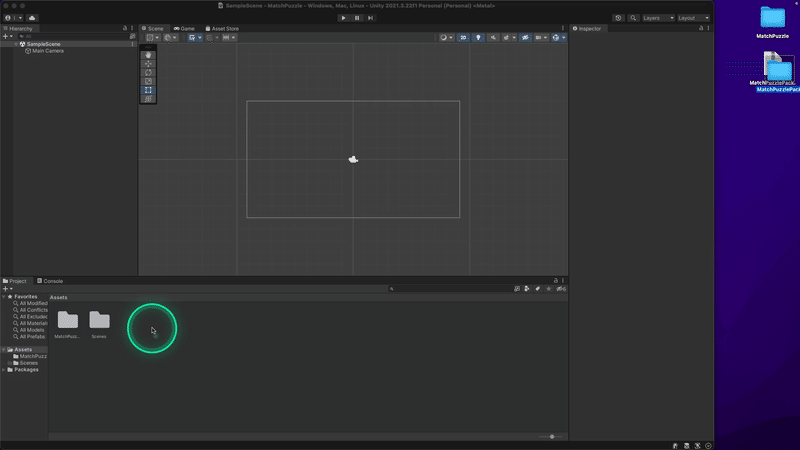Open global/local rotation dropdown
This screenshot has height=450, width=800.
coord(170,37)
